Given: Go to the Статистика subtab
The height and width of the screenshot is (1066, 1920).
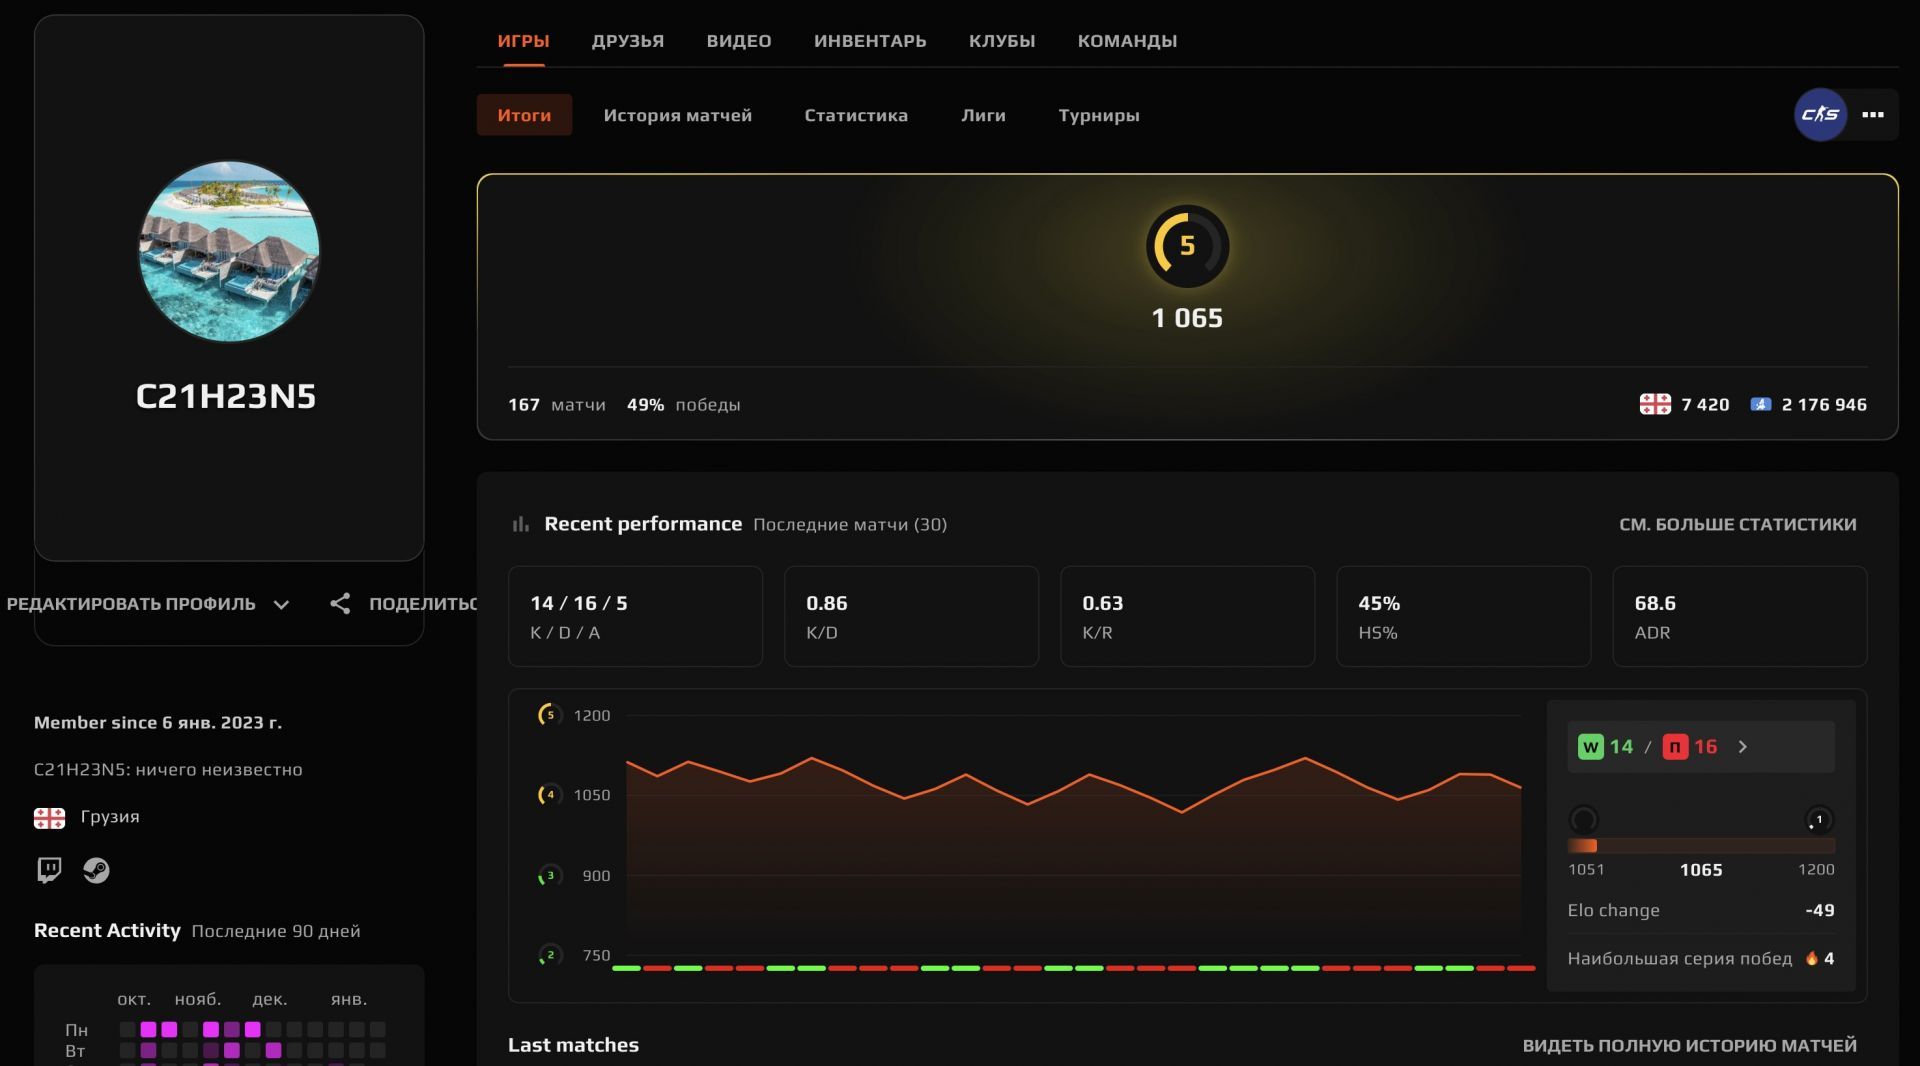Looking at the screenshot, I should click(856, 115).
